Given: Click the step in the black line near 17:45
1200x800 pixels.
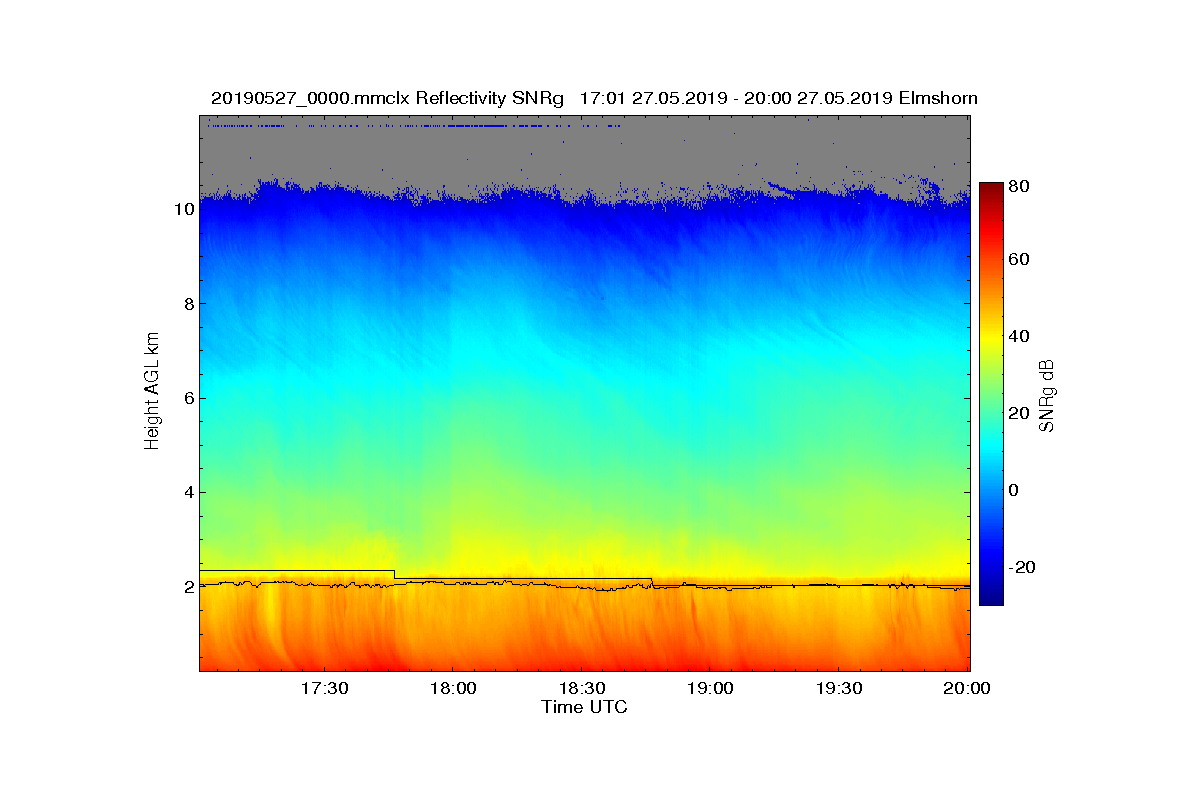Looking at the screenshot, I should click(394, 575).
